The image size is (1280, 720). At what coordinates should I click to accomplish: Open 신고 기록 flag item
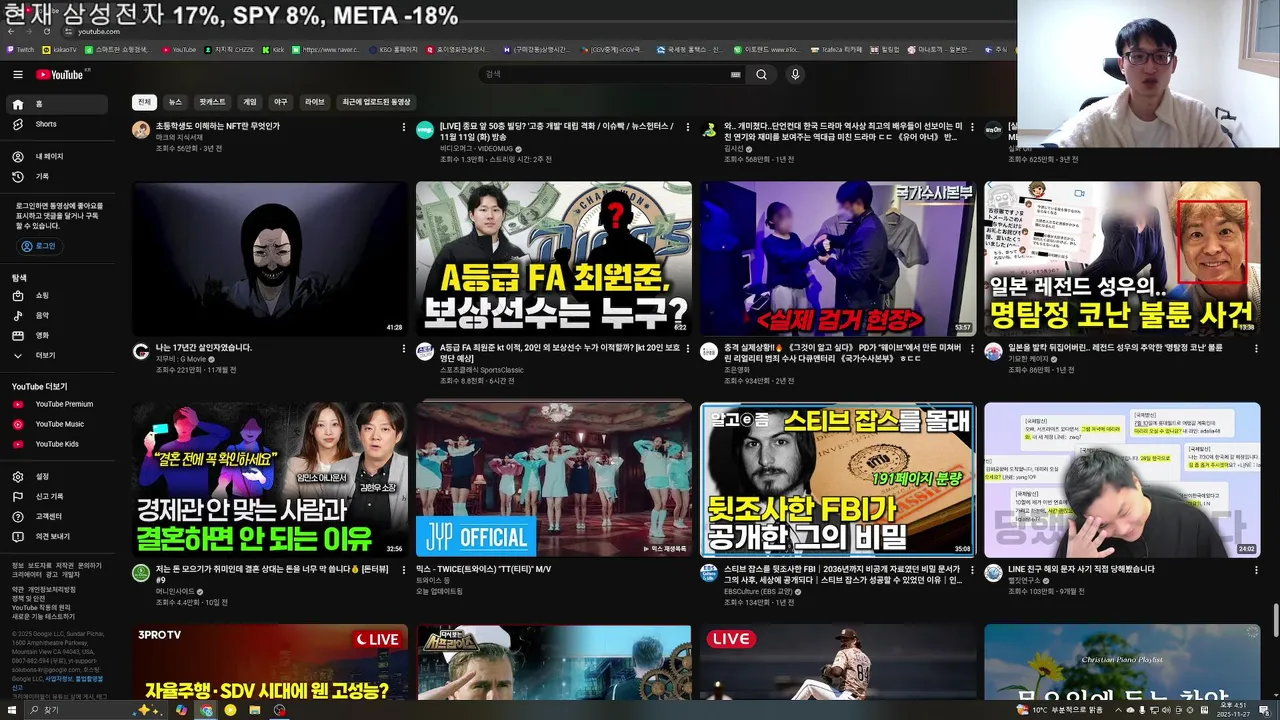(57, 497)
